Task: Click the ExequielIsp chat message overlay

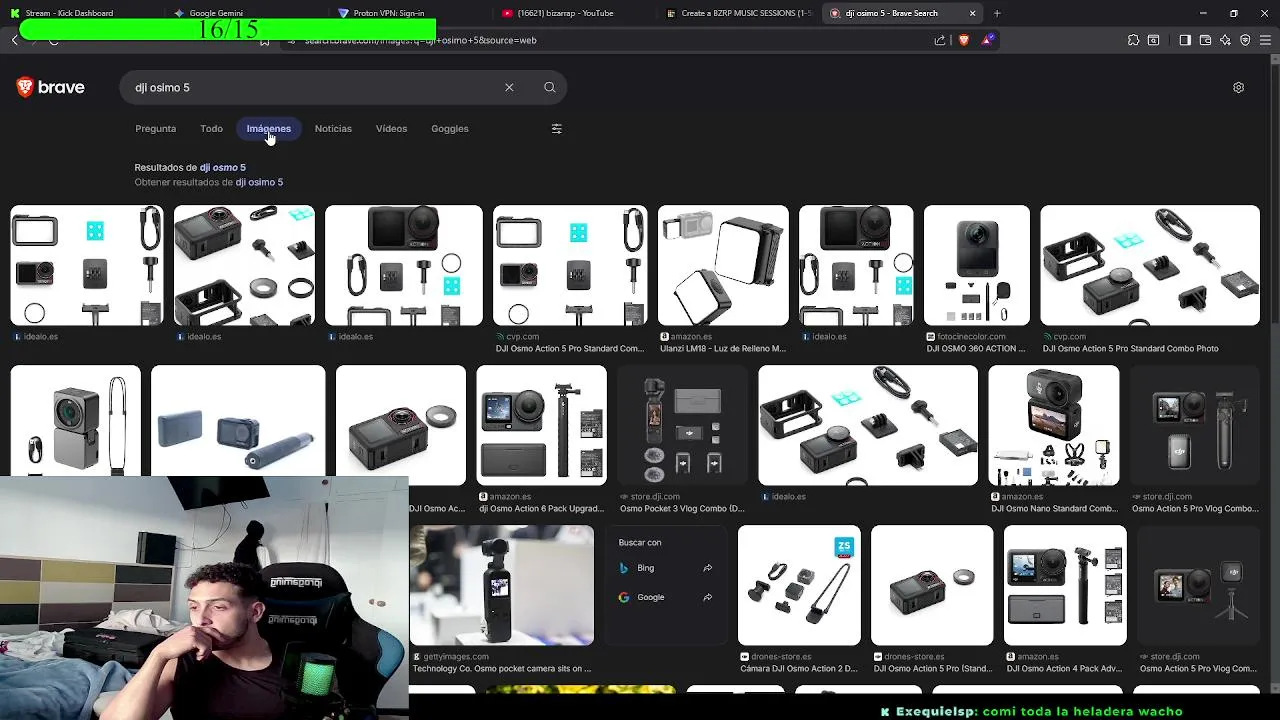Action: point(1031,712)
